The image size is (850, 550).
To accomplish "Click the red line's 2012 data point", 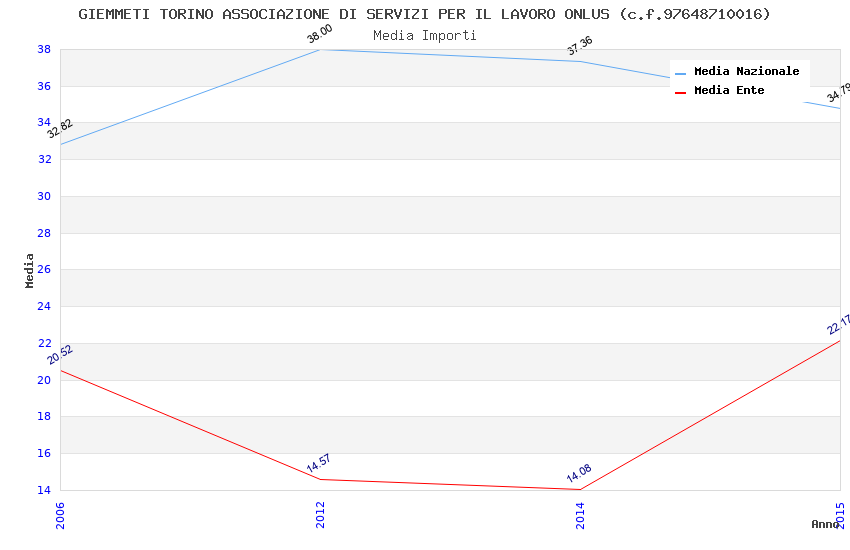I will (320, 479).
